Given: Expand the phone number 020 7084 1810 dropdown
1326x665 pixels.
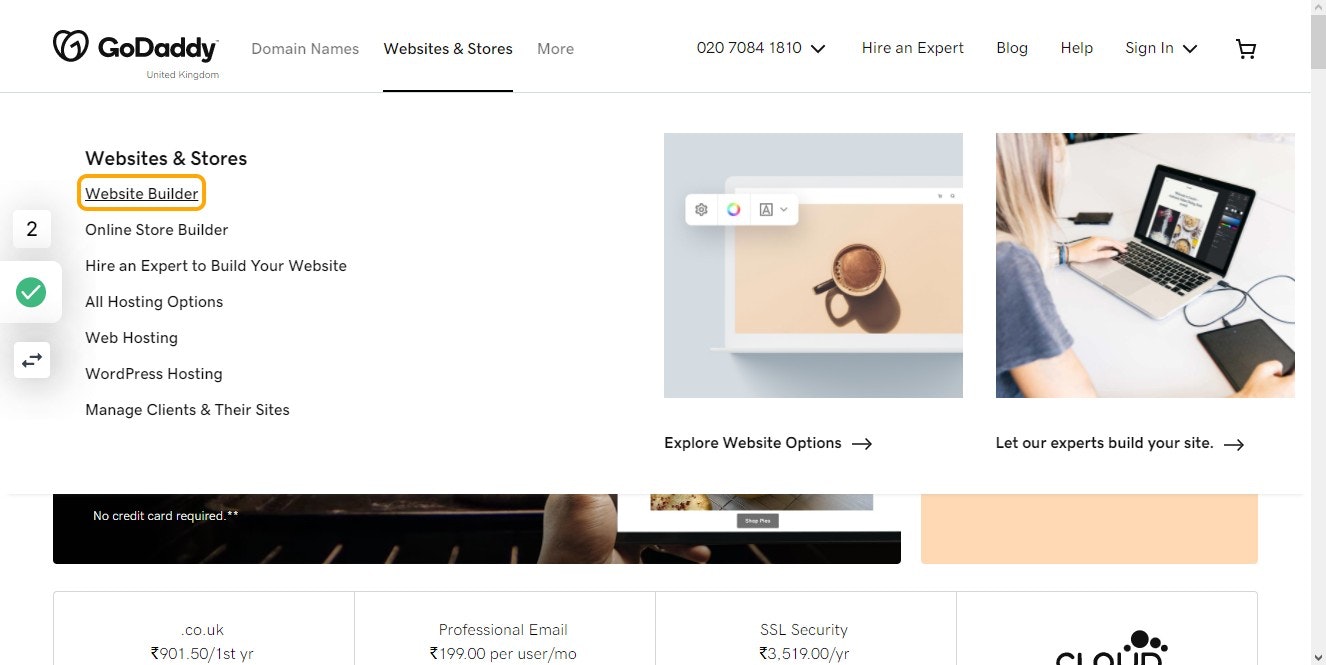Looking at the screenshot, I should pyautogui.click(x=818, y=49).
